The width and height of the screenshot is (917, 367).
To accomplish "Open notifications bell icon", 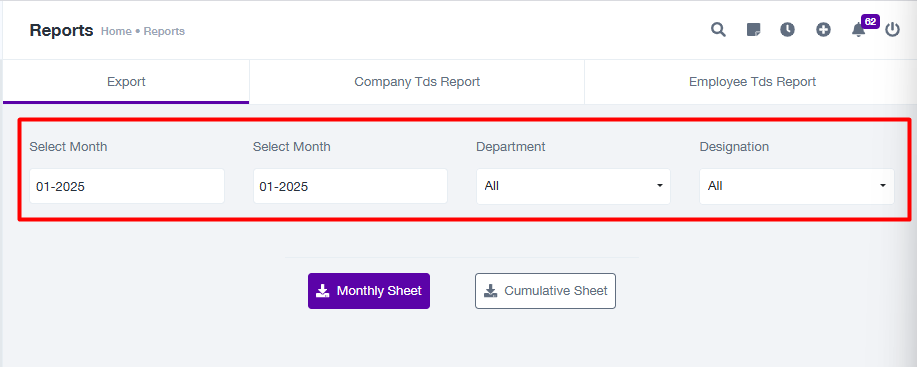I will click(x=858, y=30).
